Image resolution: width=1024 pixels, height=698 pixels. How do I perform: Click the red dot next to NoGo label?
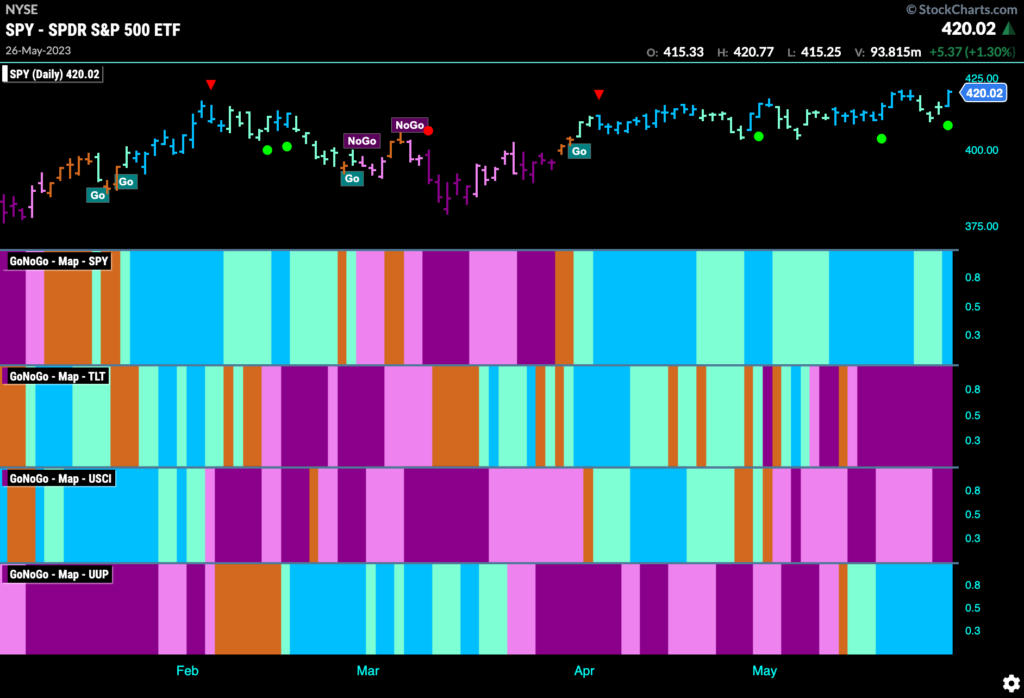[x=428, y=131]
